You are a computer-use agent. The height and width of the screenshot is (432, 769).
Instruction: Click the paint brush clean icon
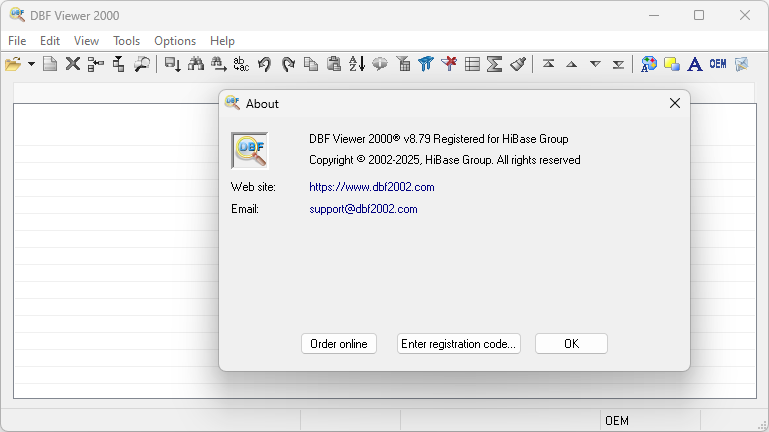[518, 64]
